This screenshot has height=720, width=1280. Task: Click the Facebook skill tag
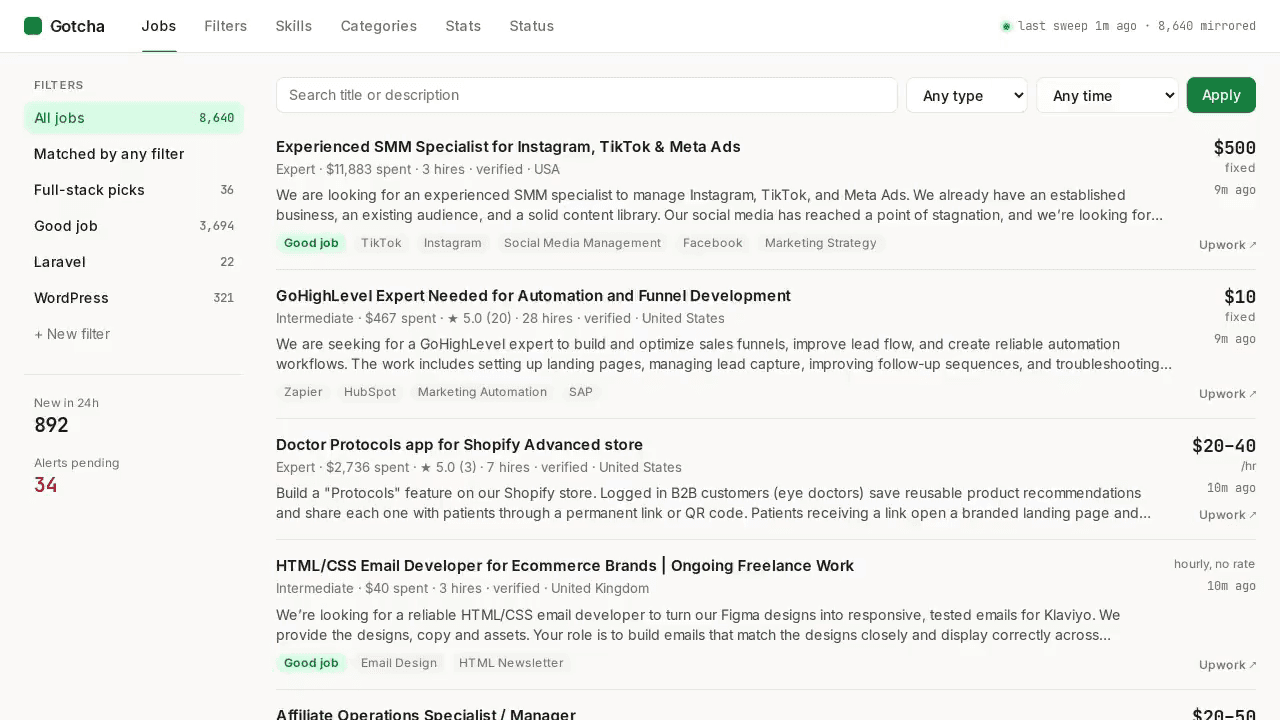pyautogui.click(x=713, y=243)
